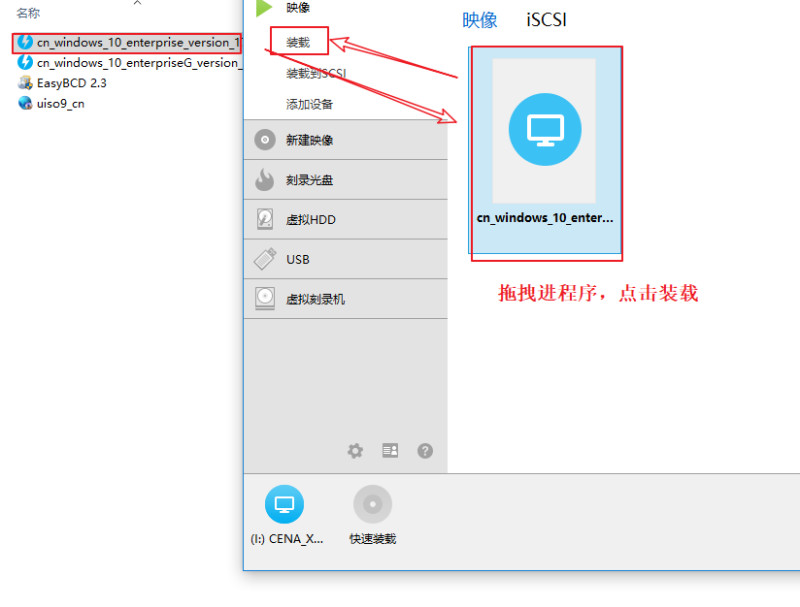Viewport: 800px width, 607px height.
Task: Select cn_windows_10_enterprise_version file in Explorer
Action: (x=128, y=42)
